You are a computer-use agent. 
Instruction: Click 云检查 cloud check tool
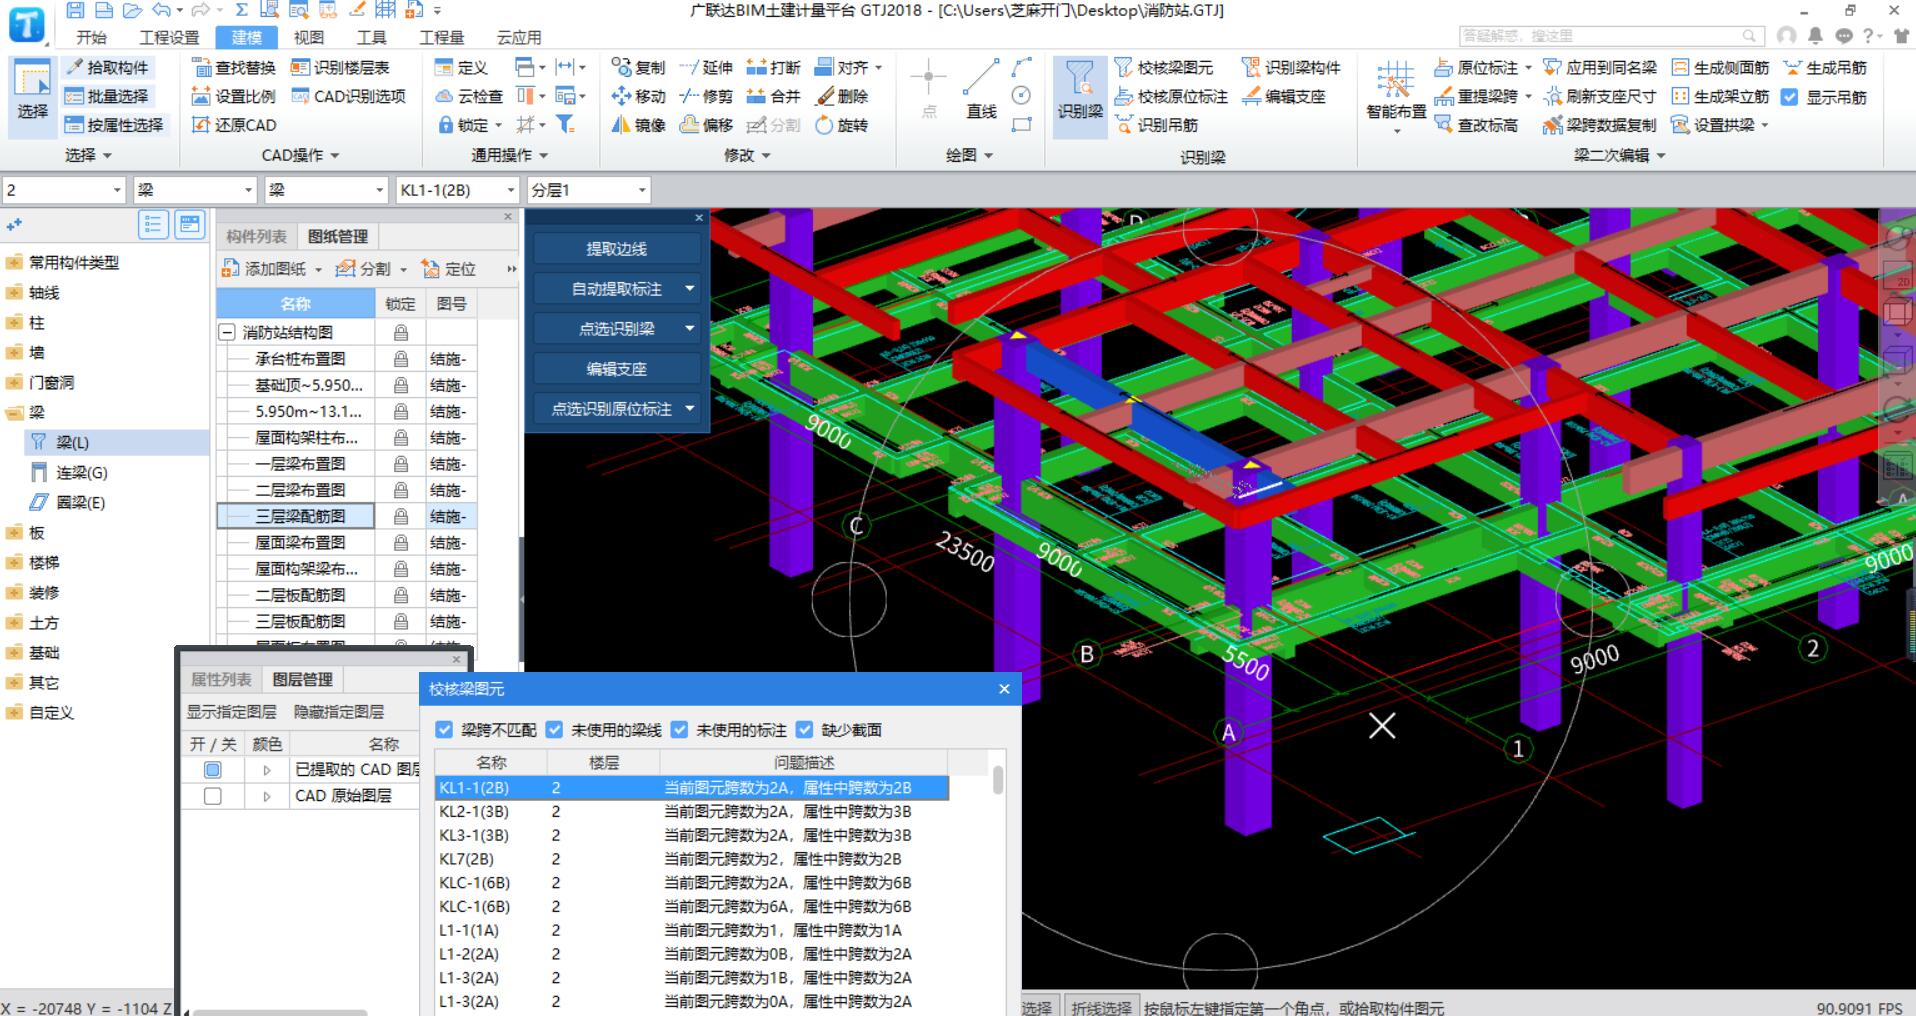(469, 96)
